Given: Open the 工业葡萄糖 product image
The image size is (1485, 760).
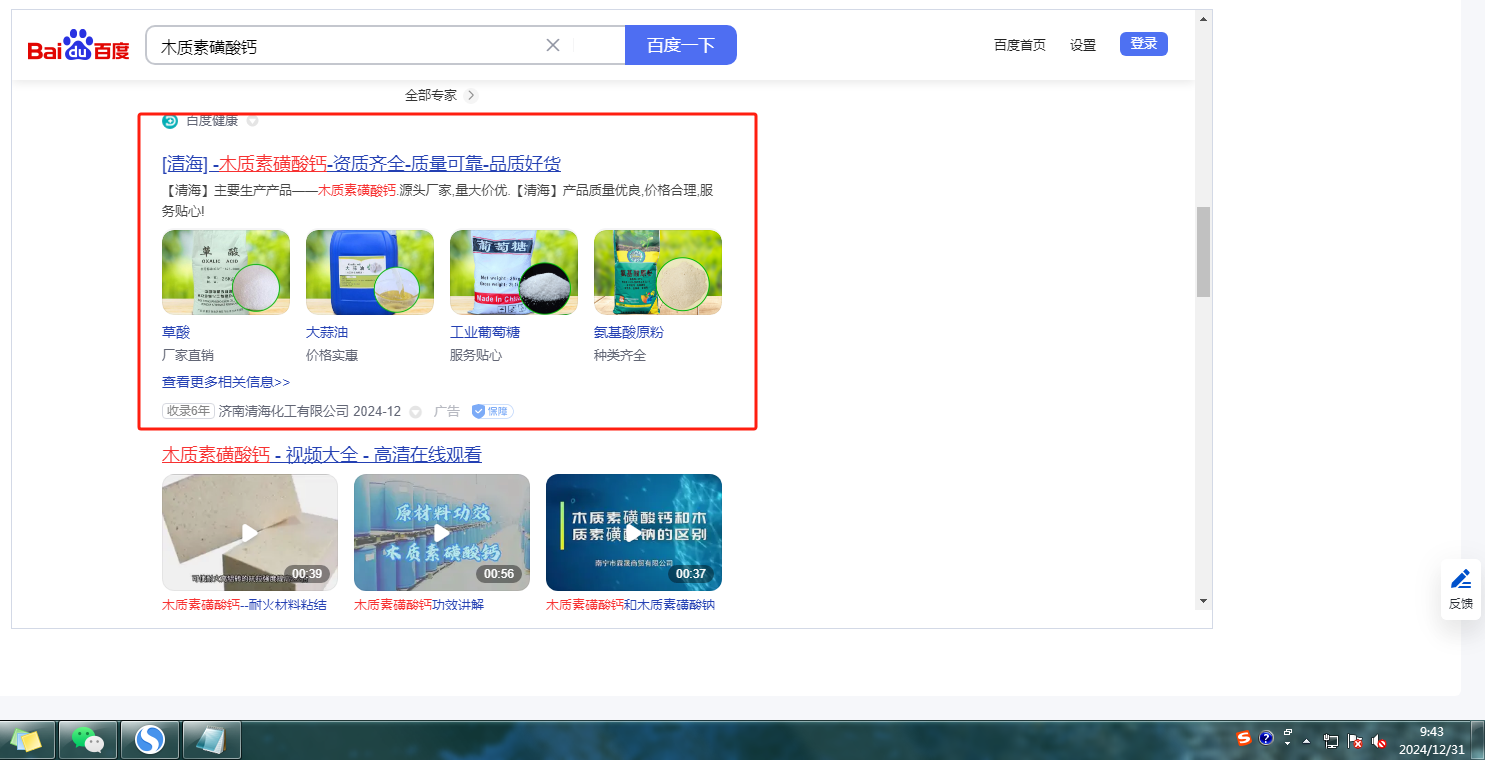Looking at the screenshot, I should pos(514,272).
